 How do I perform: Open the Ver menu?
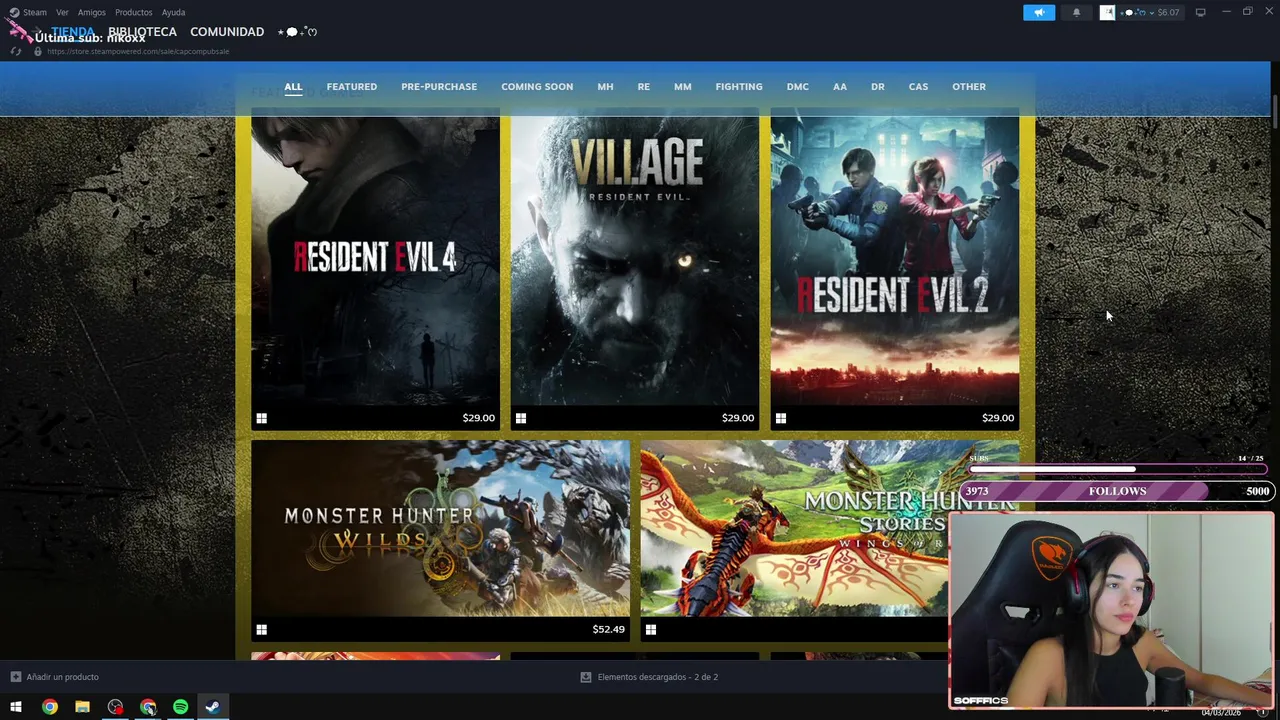[62, 12]
